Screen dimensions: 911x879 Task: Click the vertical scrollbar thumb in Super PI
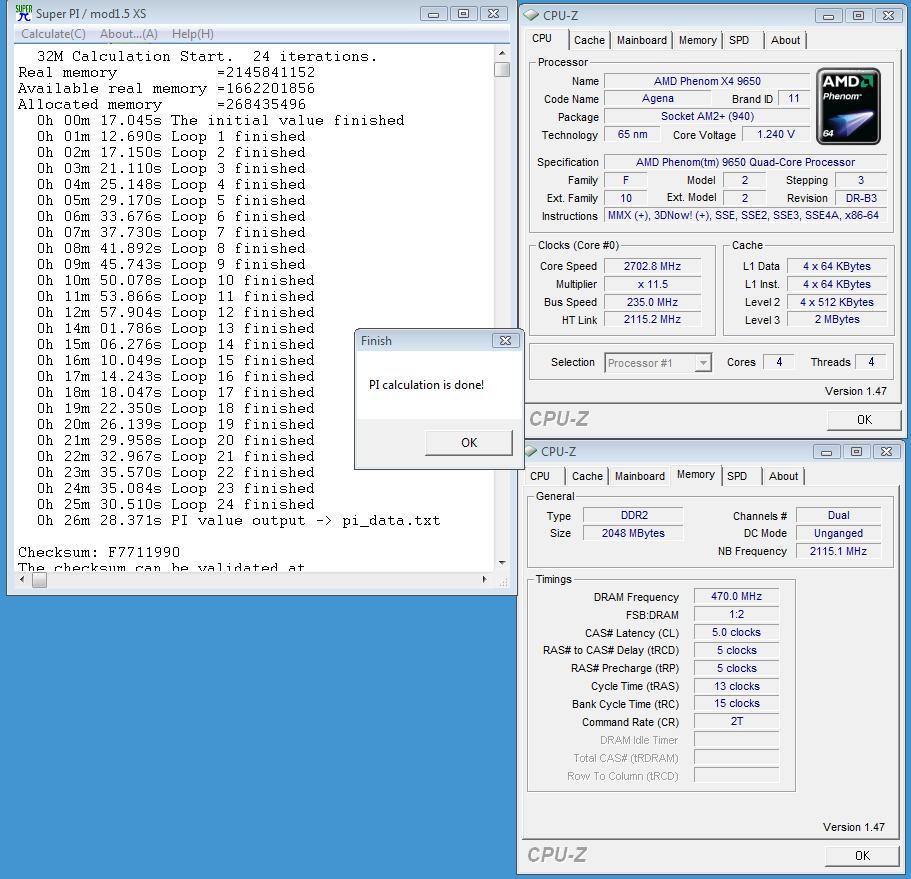[502, 69]
